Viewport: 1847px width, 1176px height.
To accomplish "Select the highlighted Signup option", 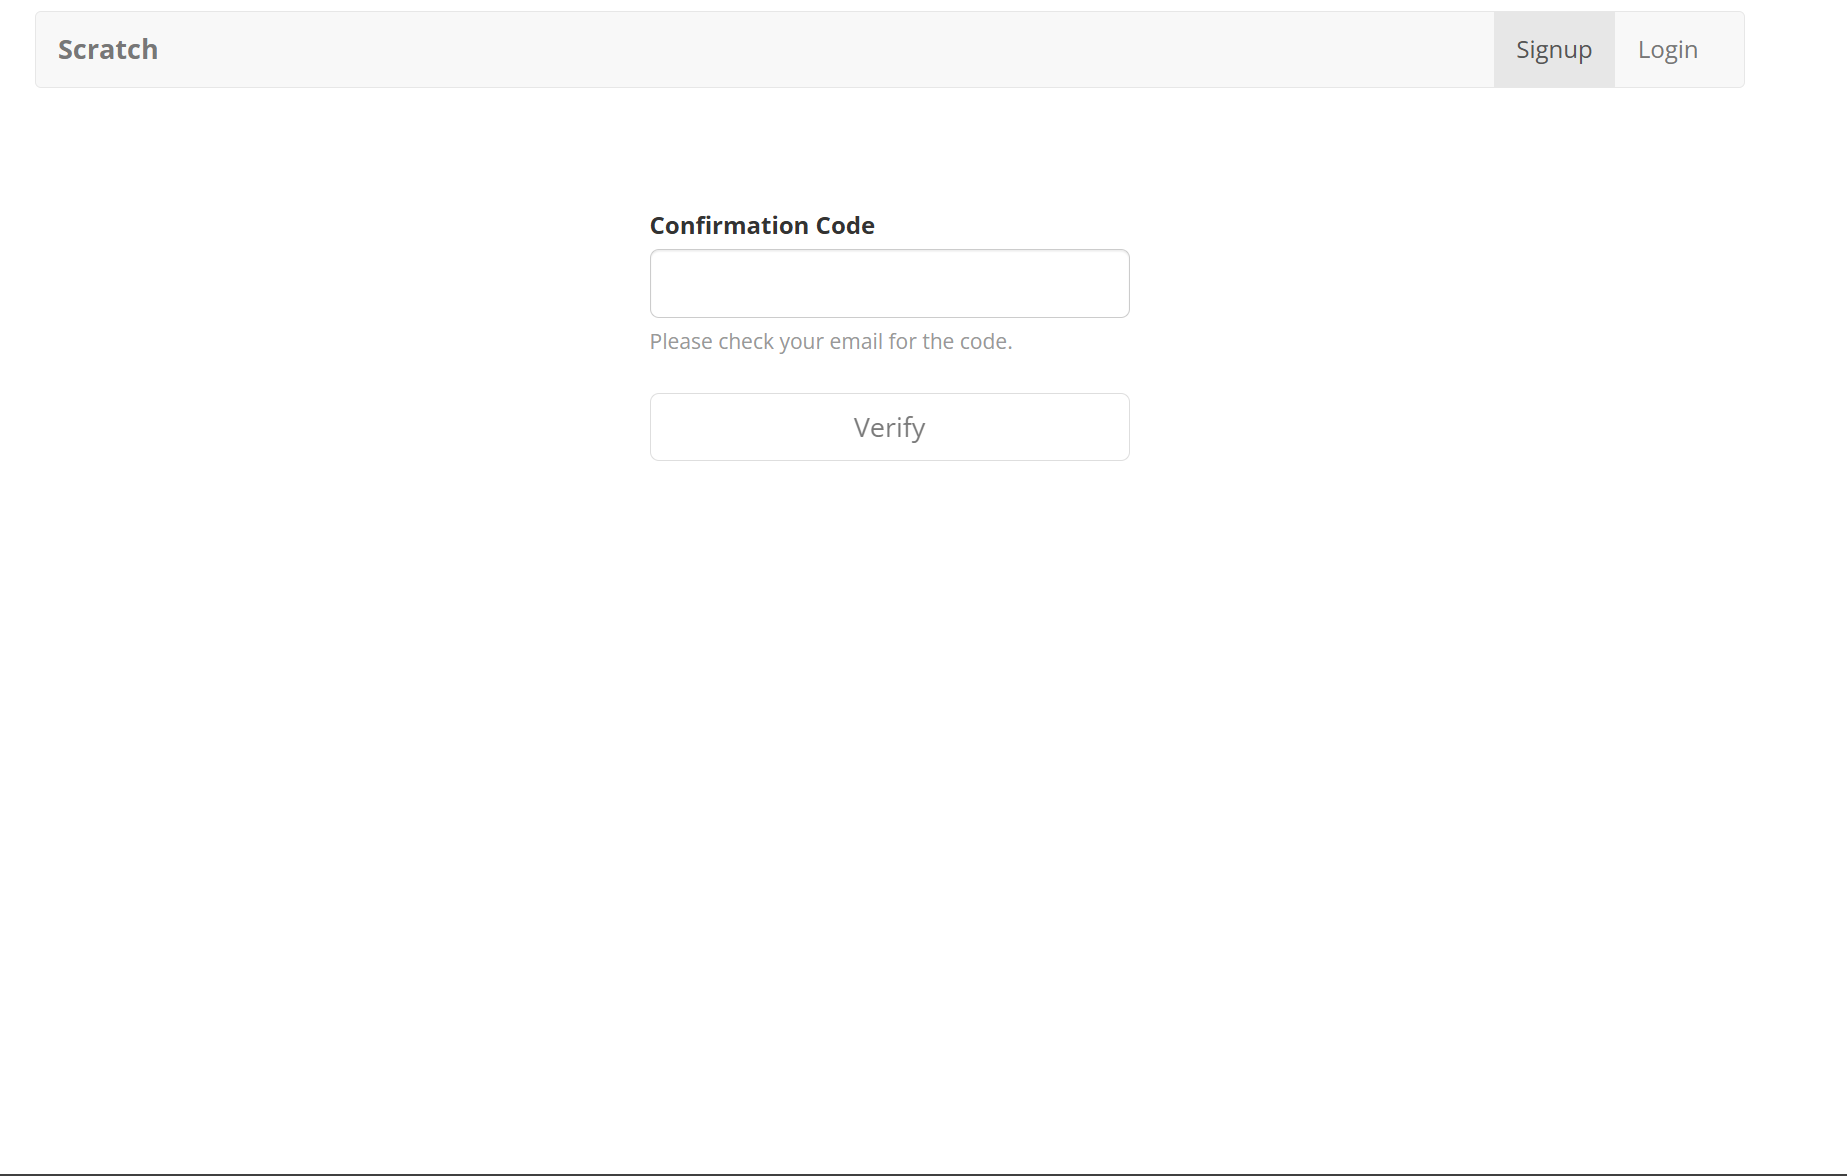I will [x=1553, y=48].
